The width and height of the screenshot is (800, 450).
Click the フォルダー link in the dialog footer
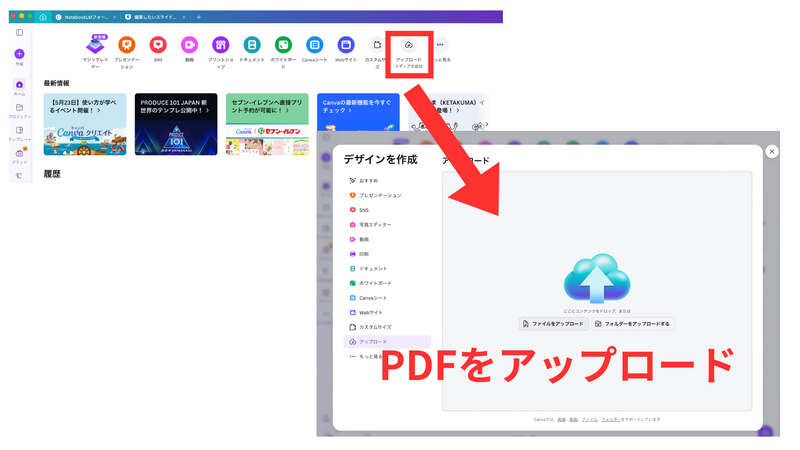[x=610, y=420]
